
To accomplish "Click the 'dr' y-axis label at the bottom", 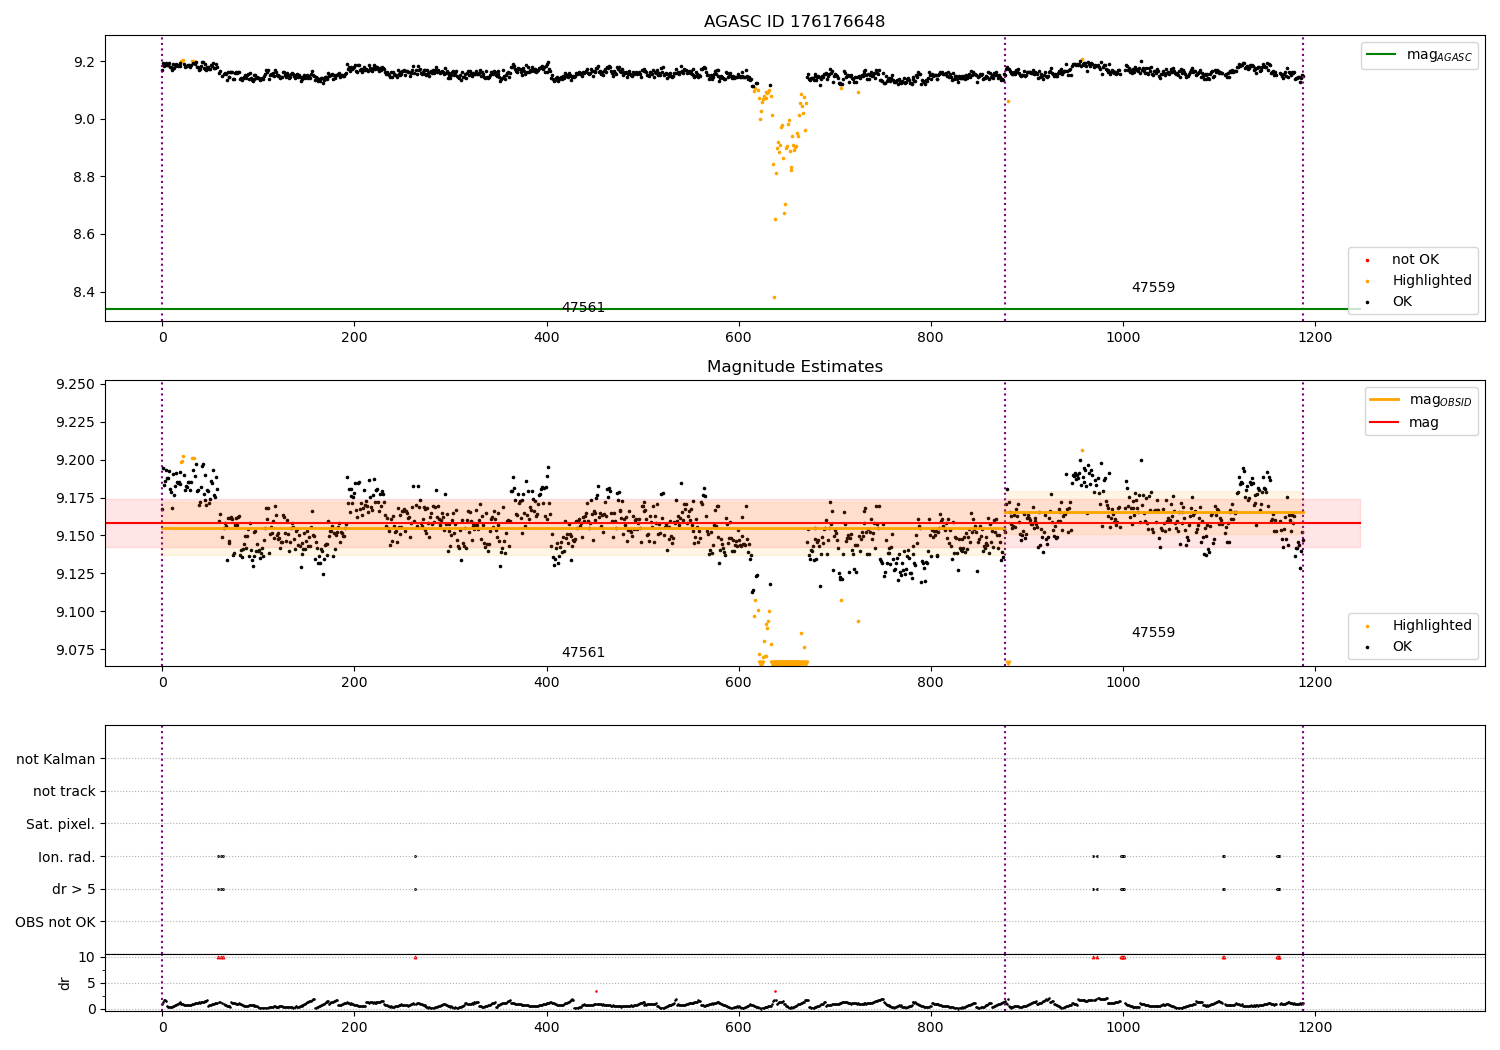I will 65,983.
